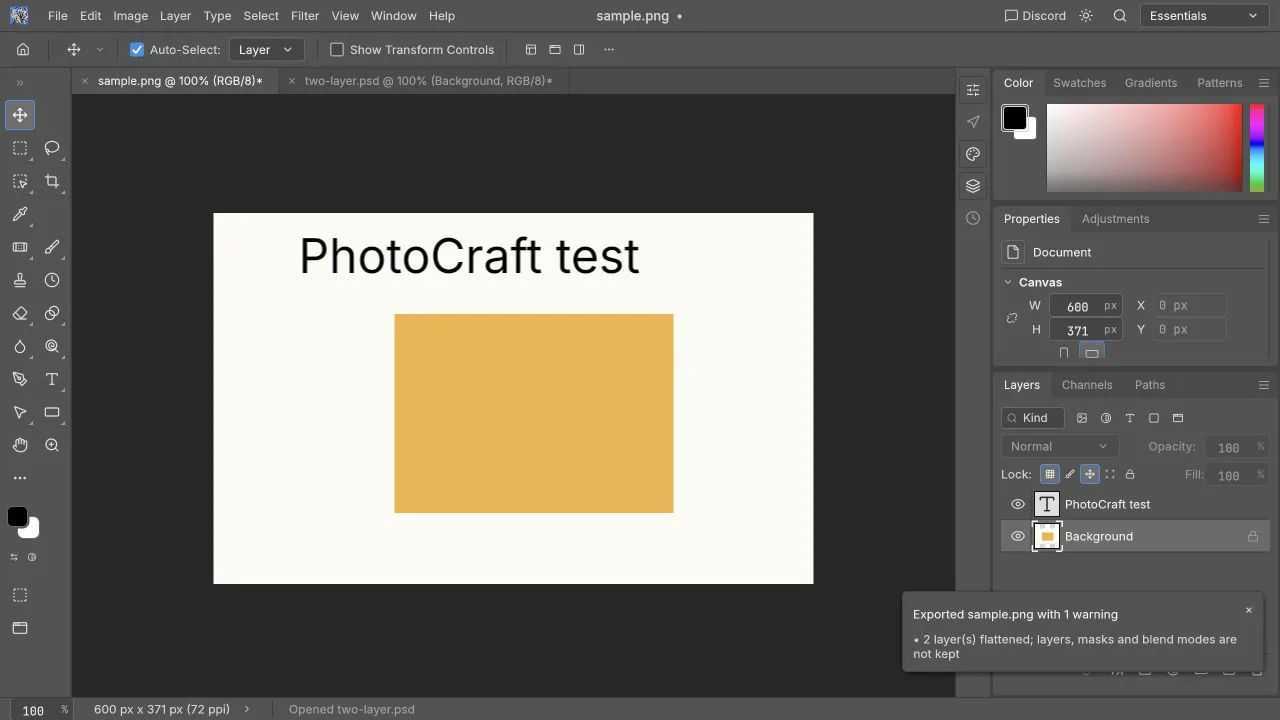This screenshot has height=720, width=1280.
Task: Toggle lock transparent pixels button
Action: [1050, 474]
